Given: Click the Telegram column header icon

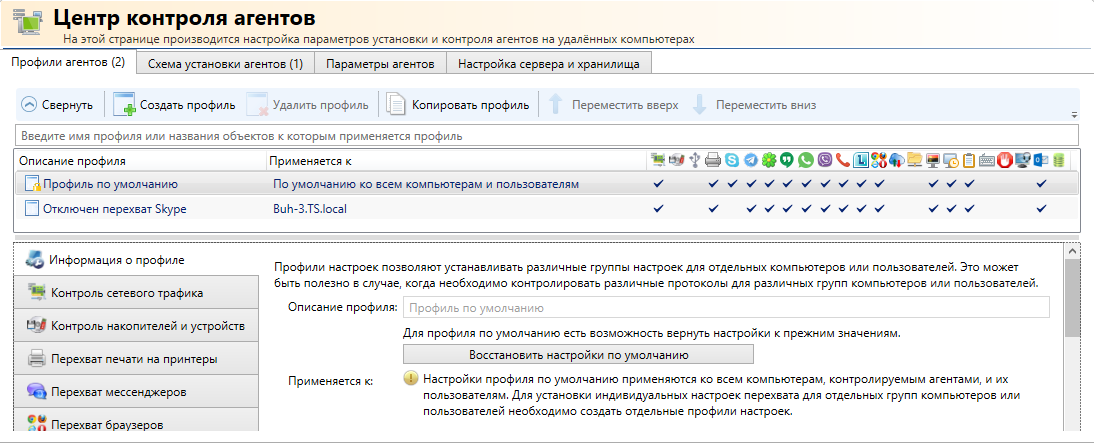Looking at the screenshot, I should pos(750,160).
